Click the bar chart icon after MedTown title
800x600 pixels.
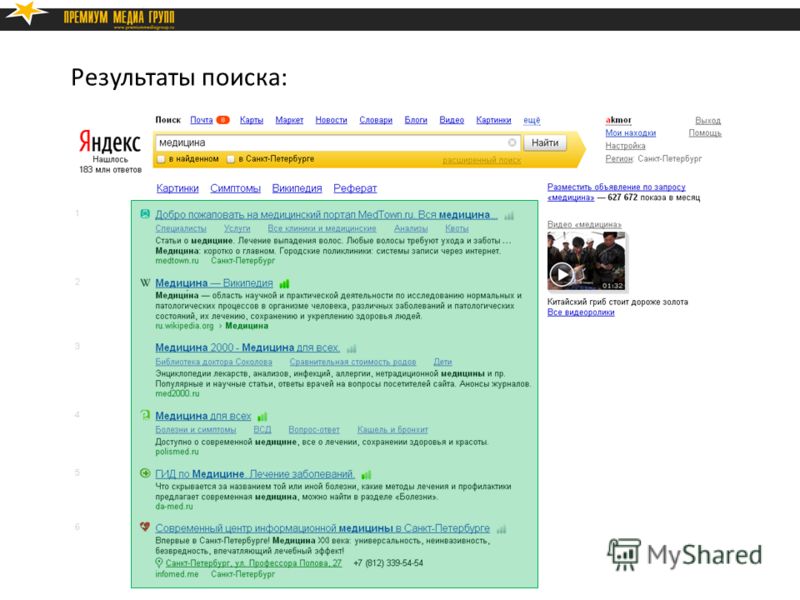509,216
